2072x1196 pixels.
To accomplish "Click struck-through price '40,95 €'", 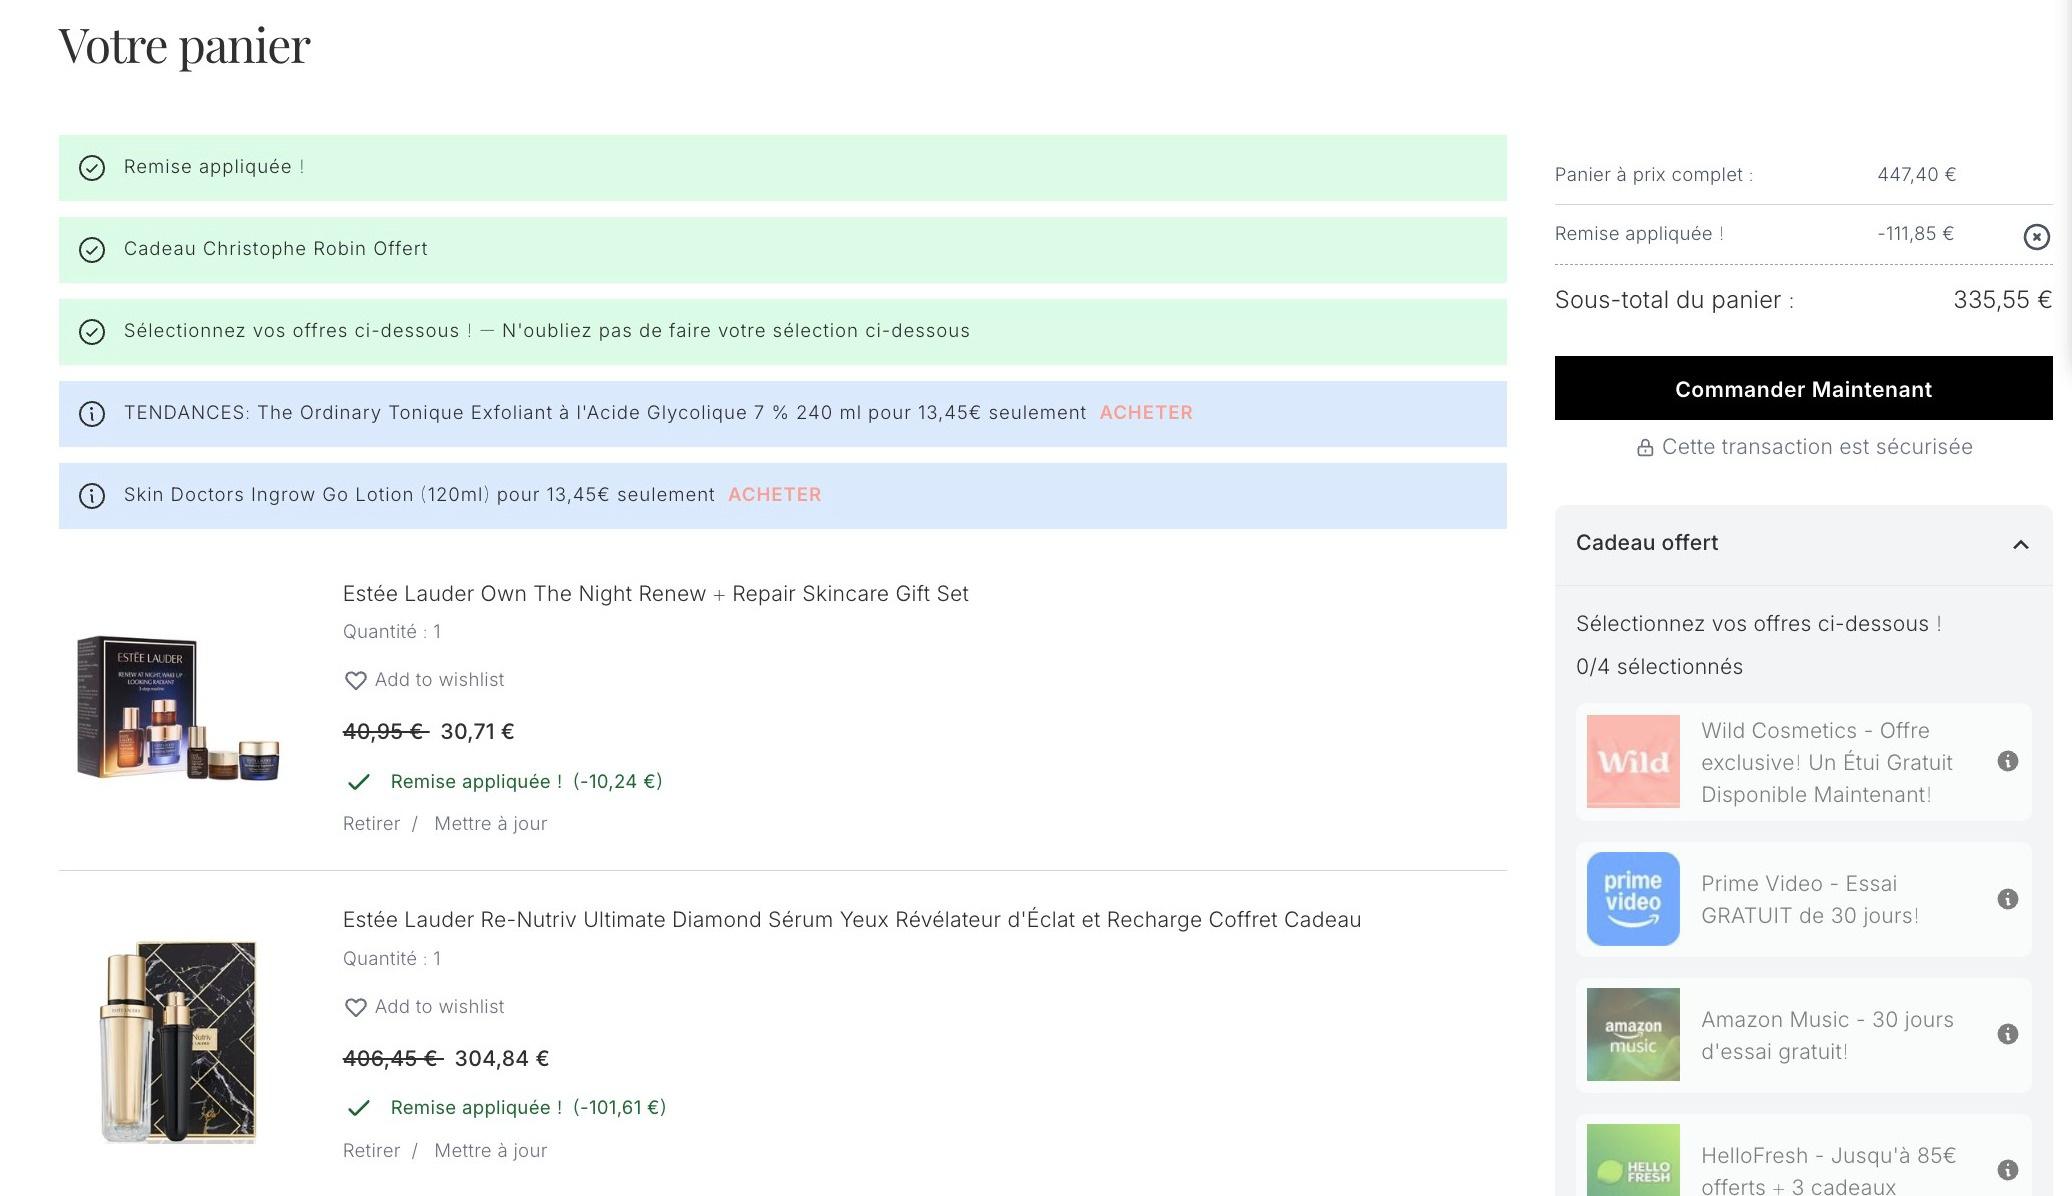I will pyautogui.click(x=384, y=732).
